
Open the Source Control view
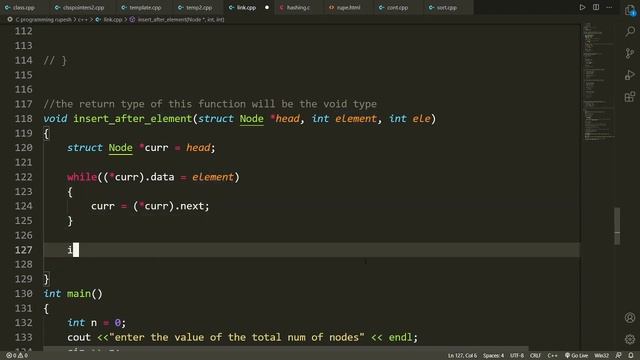(x=630, y=53)
